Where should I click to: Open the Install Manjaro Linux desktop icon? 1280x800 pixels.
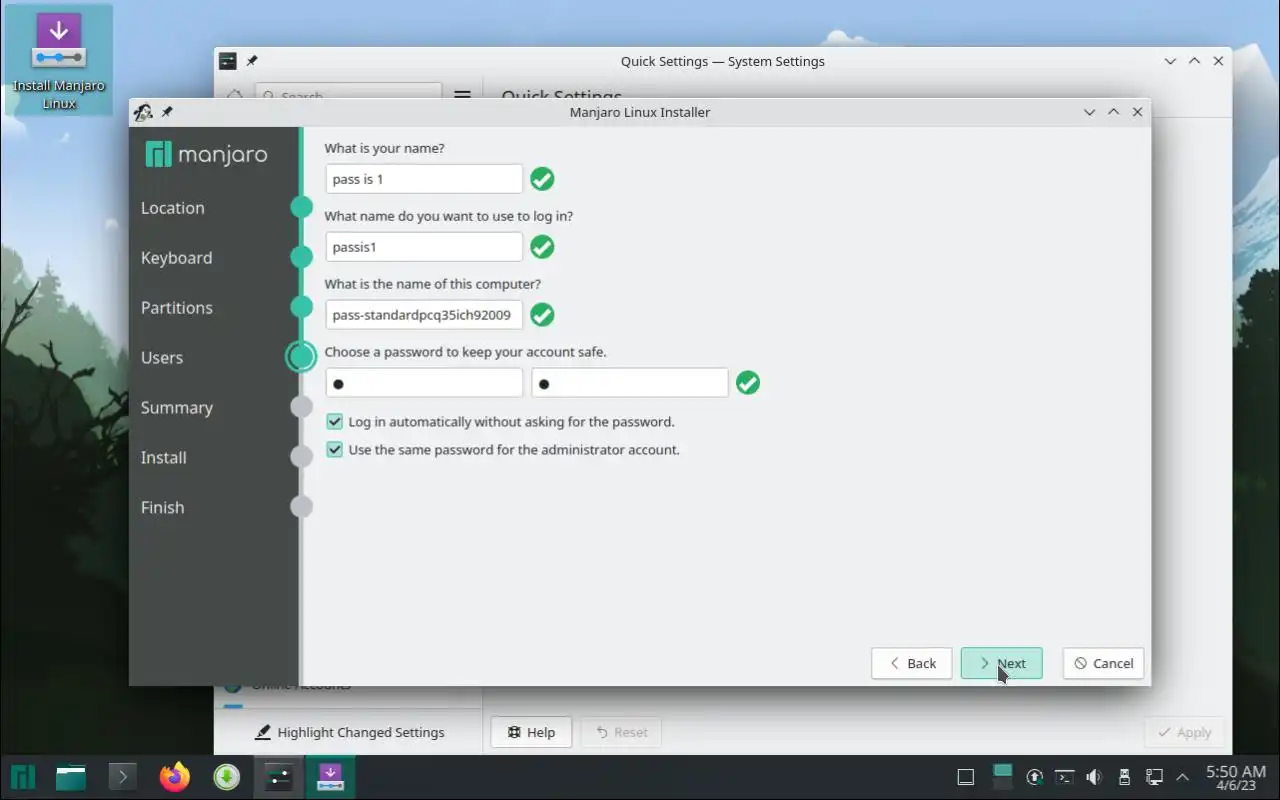tap(58, 60)
